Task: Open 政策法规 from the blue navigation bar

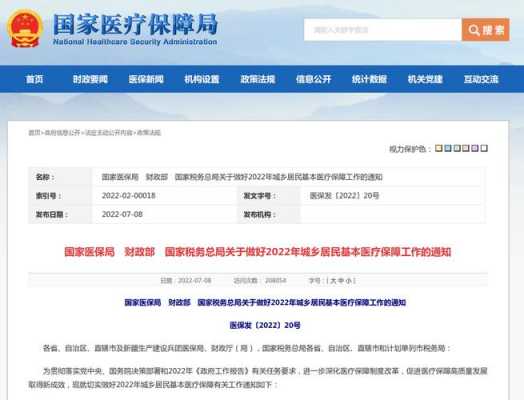Action: [258, 79]
